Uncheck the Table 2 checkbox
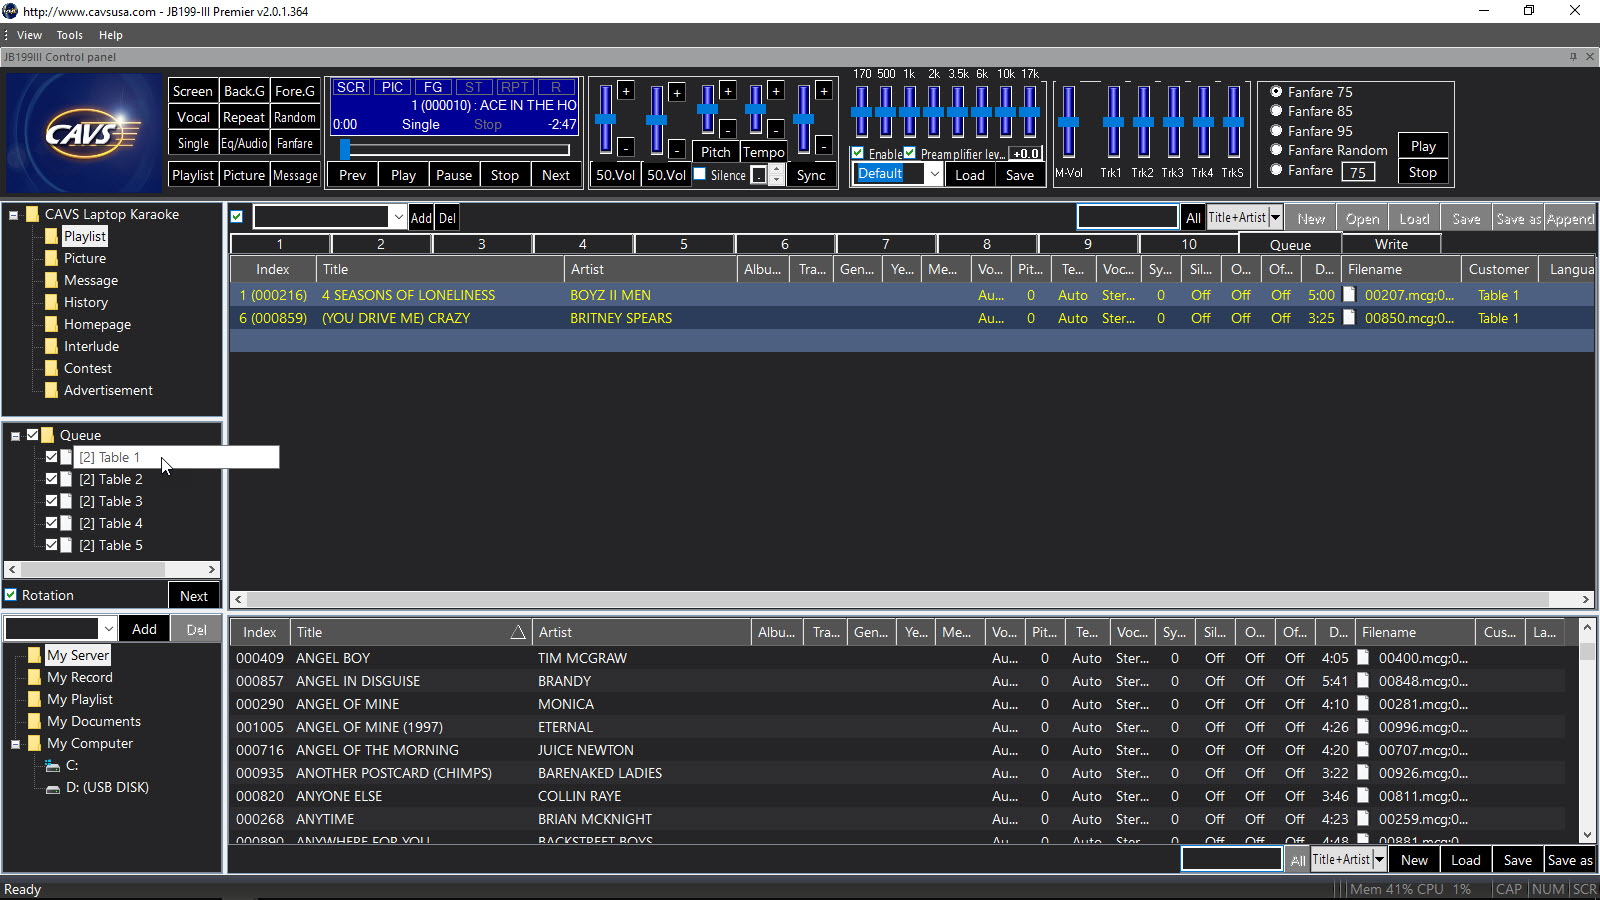Screen dimensions: 1600x900 [x=52, y=479]
